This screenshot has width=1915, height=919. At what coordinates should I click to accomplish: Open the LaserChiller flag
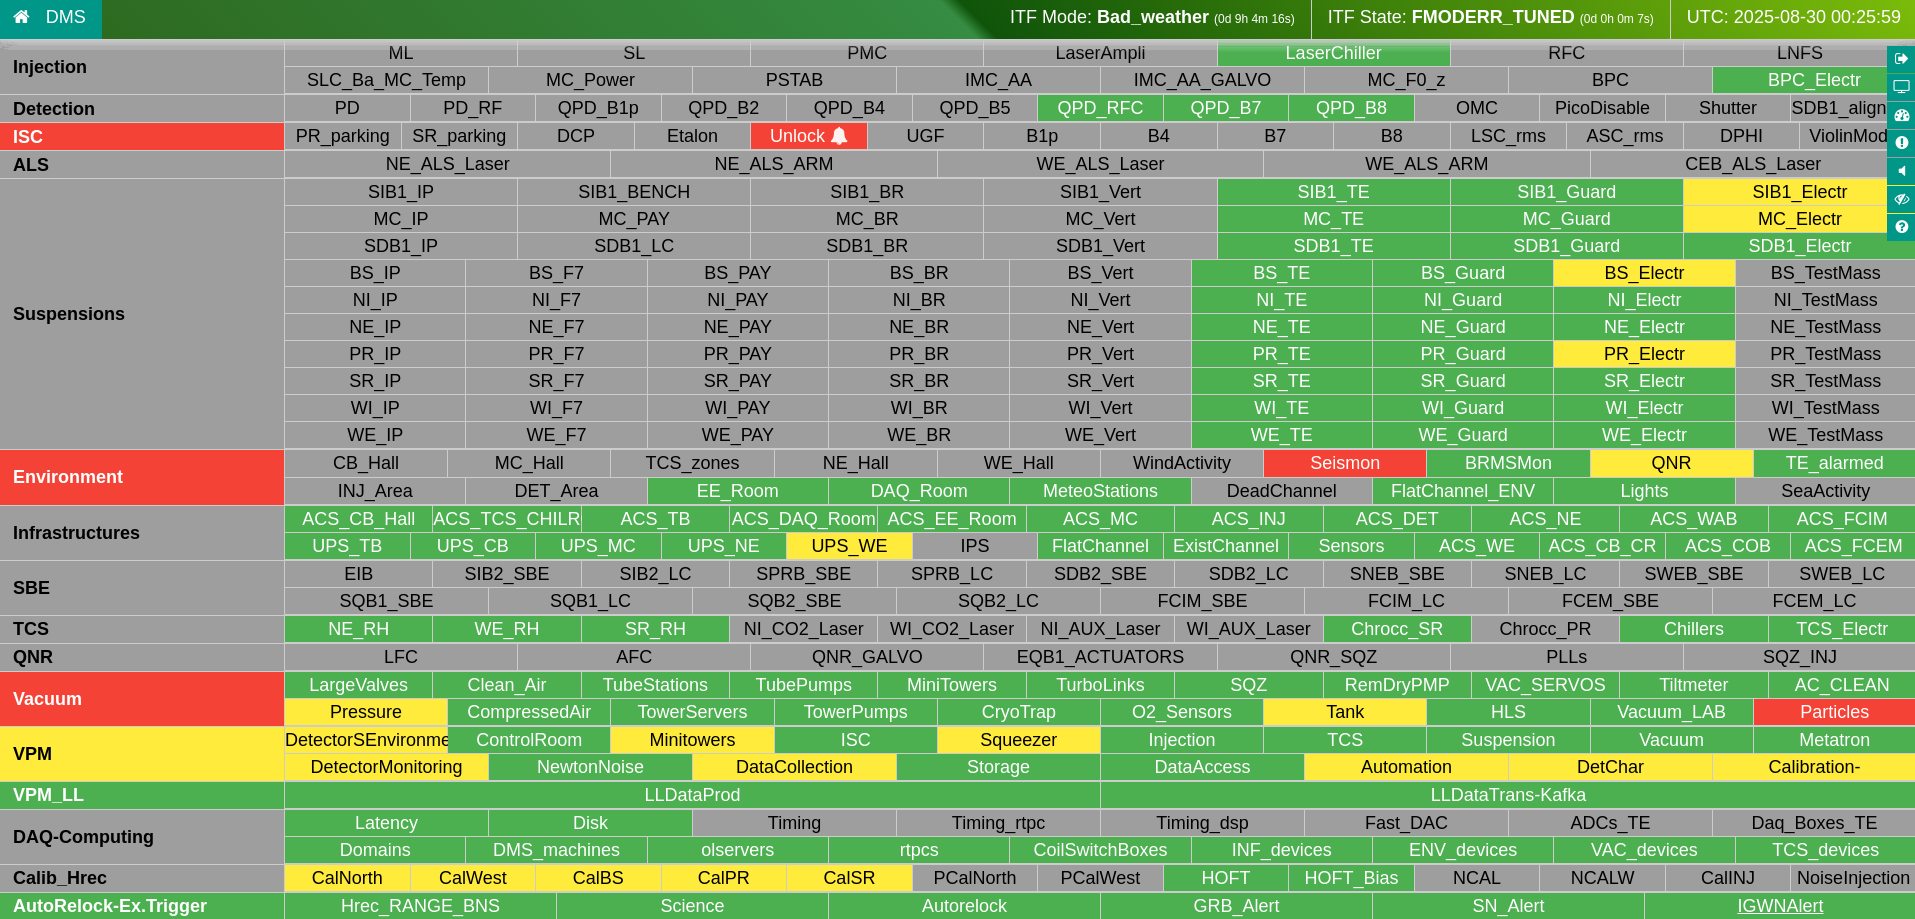[1333, 53]
